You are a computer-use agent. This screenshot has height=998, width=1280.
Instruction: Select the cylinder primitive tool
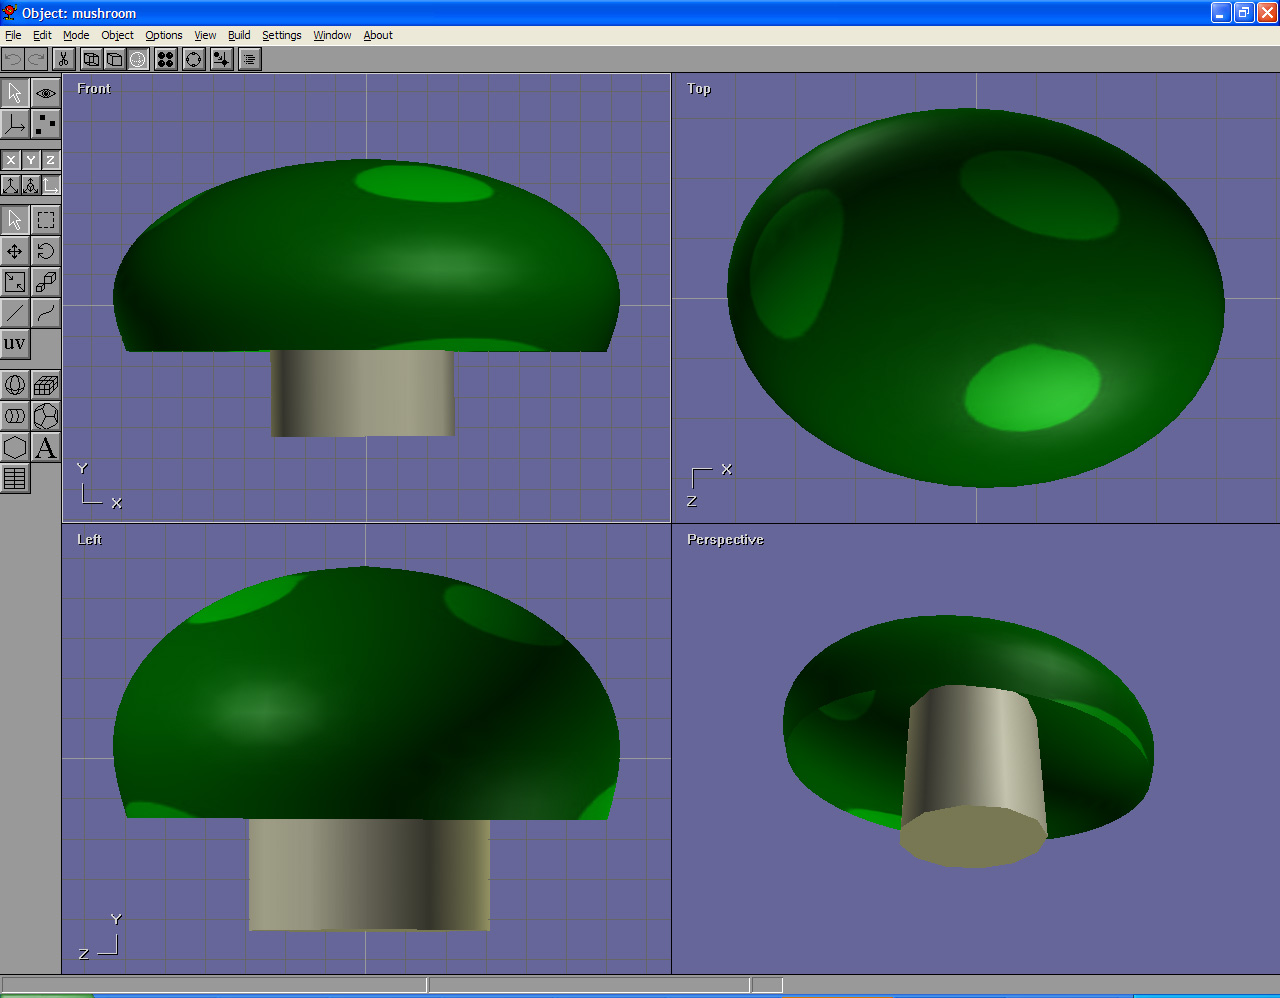15,416
